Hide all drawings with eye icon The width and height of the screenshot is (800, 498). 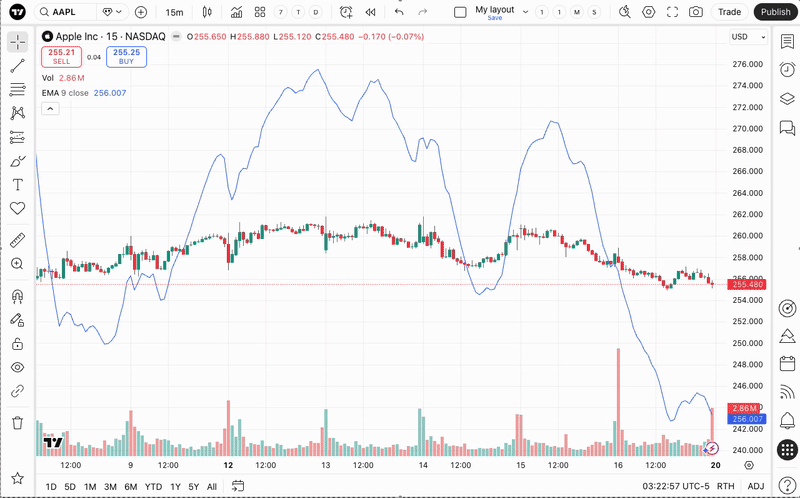17,367
